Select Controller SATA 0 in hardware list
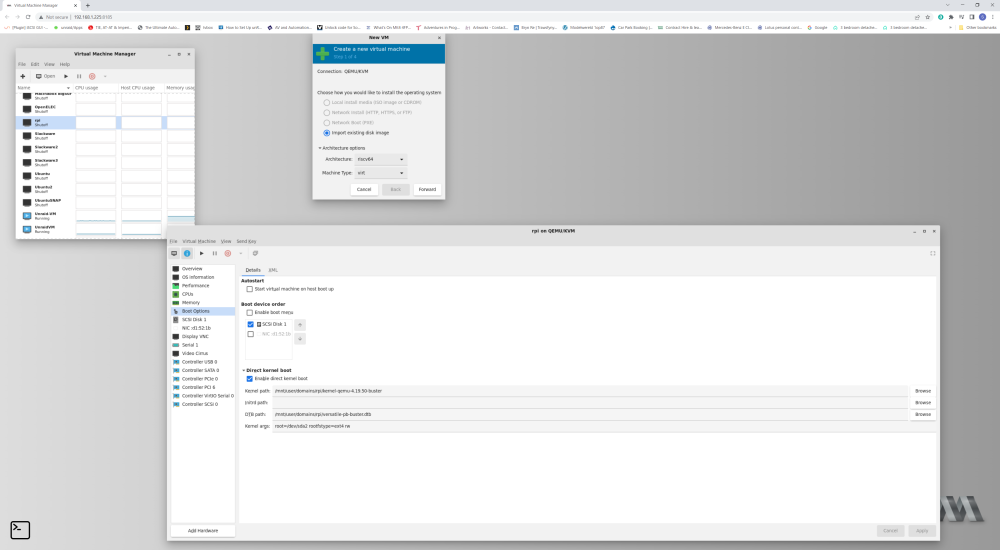Screen dimensions: 1000x550 tap(203, 370)
